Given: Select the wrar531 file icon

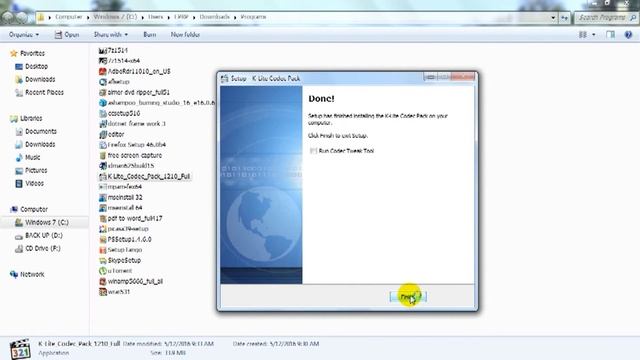Looking at the screenshot, I should pyautogui.click(x=103, y=292).
